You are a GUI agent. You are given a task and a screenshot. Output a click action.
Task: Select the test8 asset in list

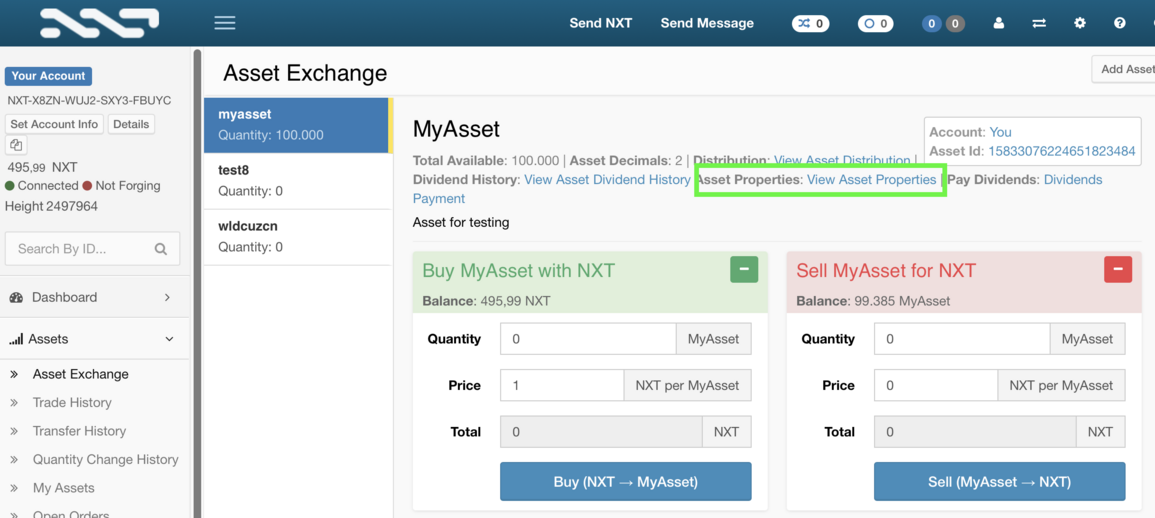[297, 180]
